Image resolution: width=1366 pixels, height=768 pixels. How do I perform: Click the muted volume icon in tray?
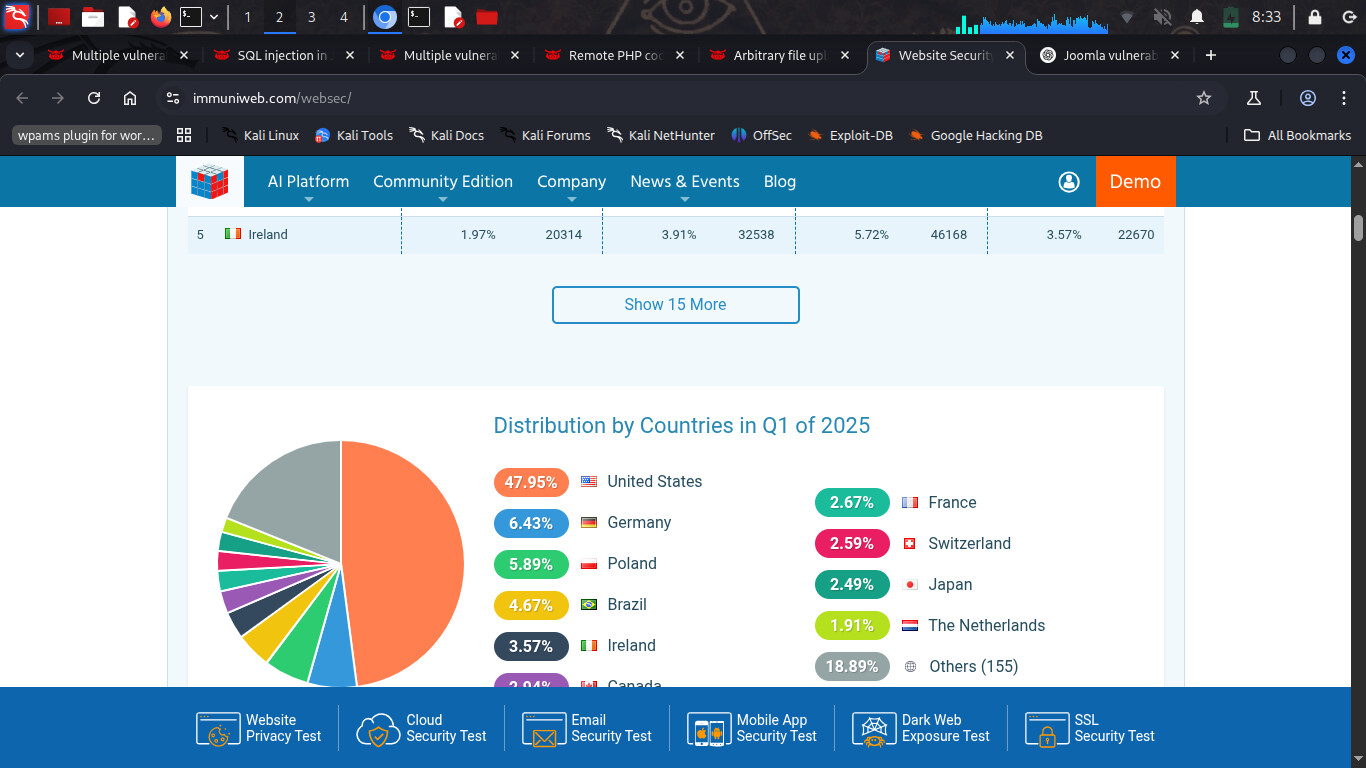coord(1162,17)
